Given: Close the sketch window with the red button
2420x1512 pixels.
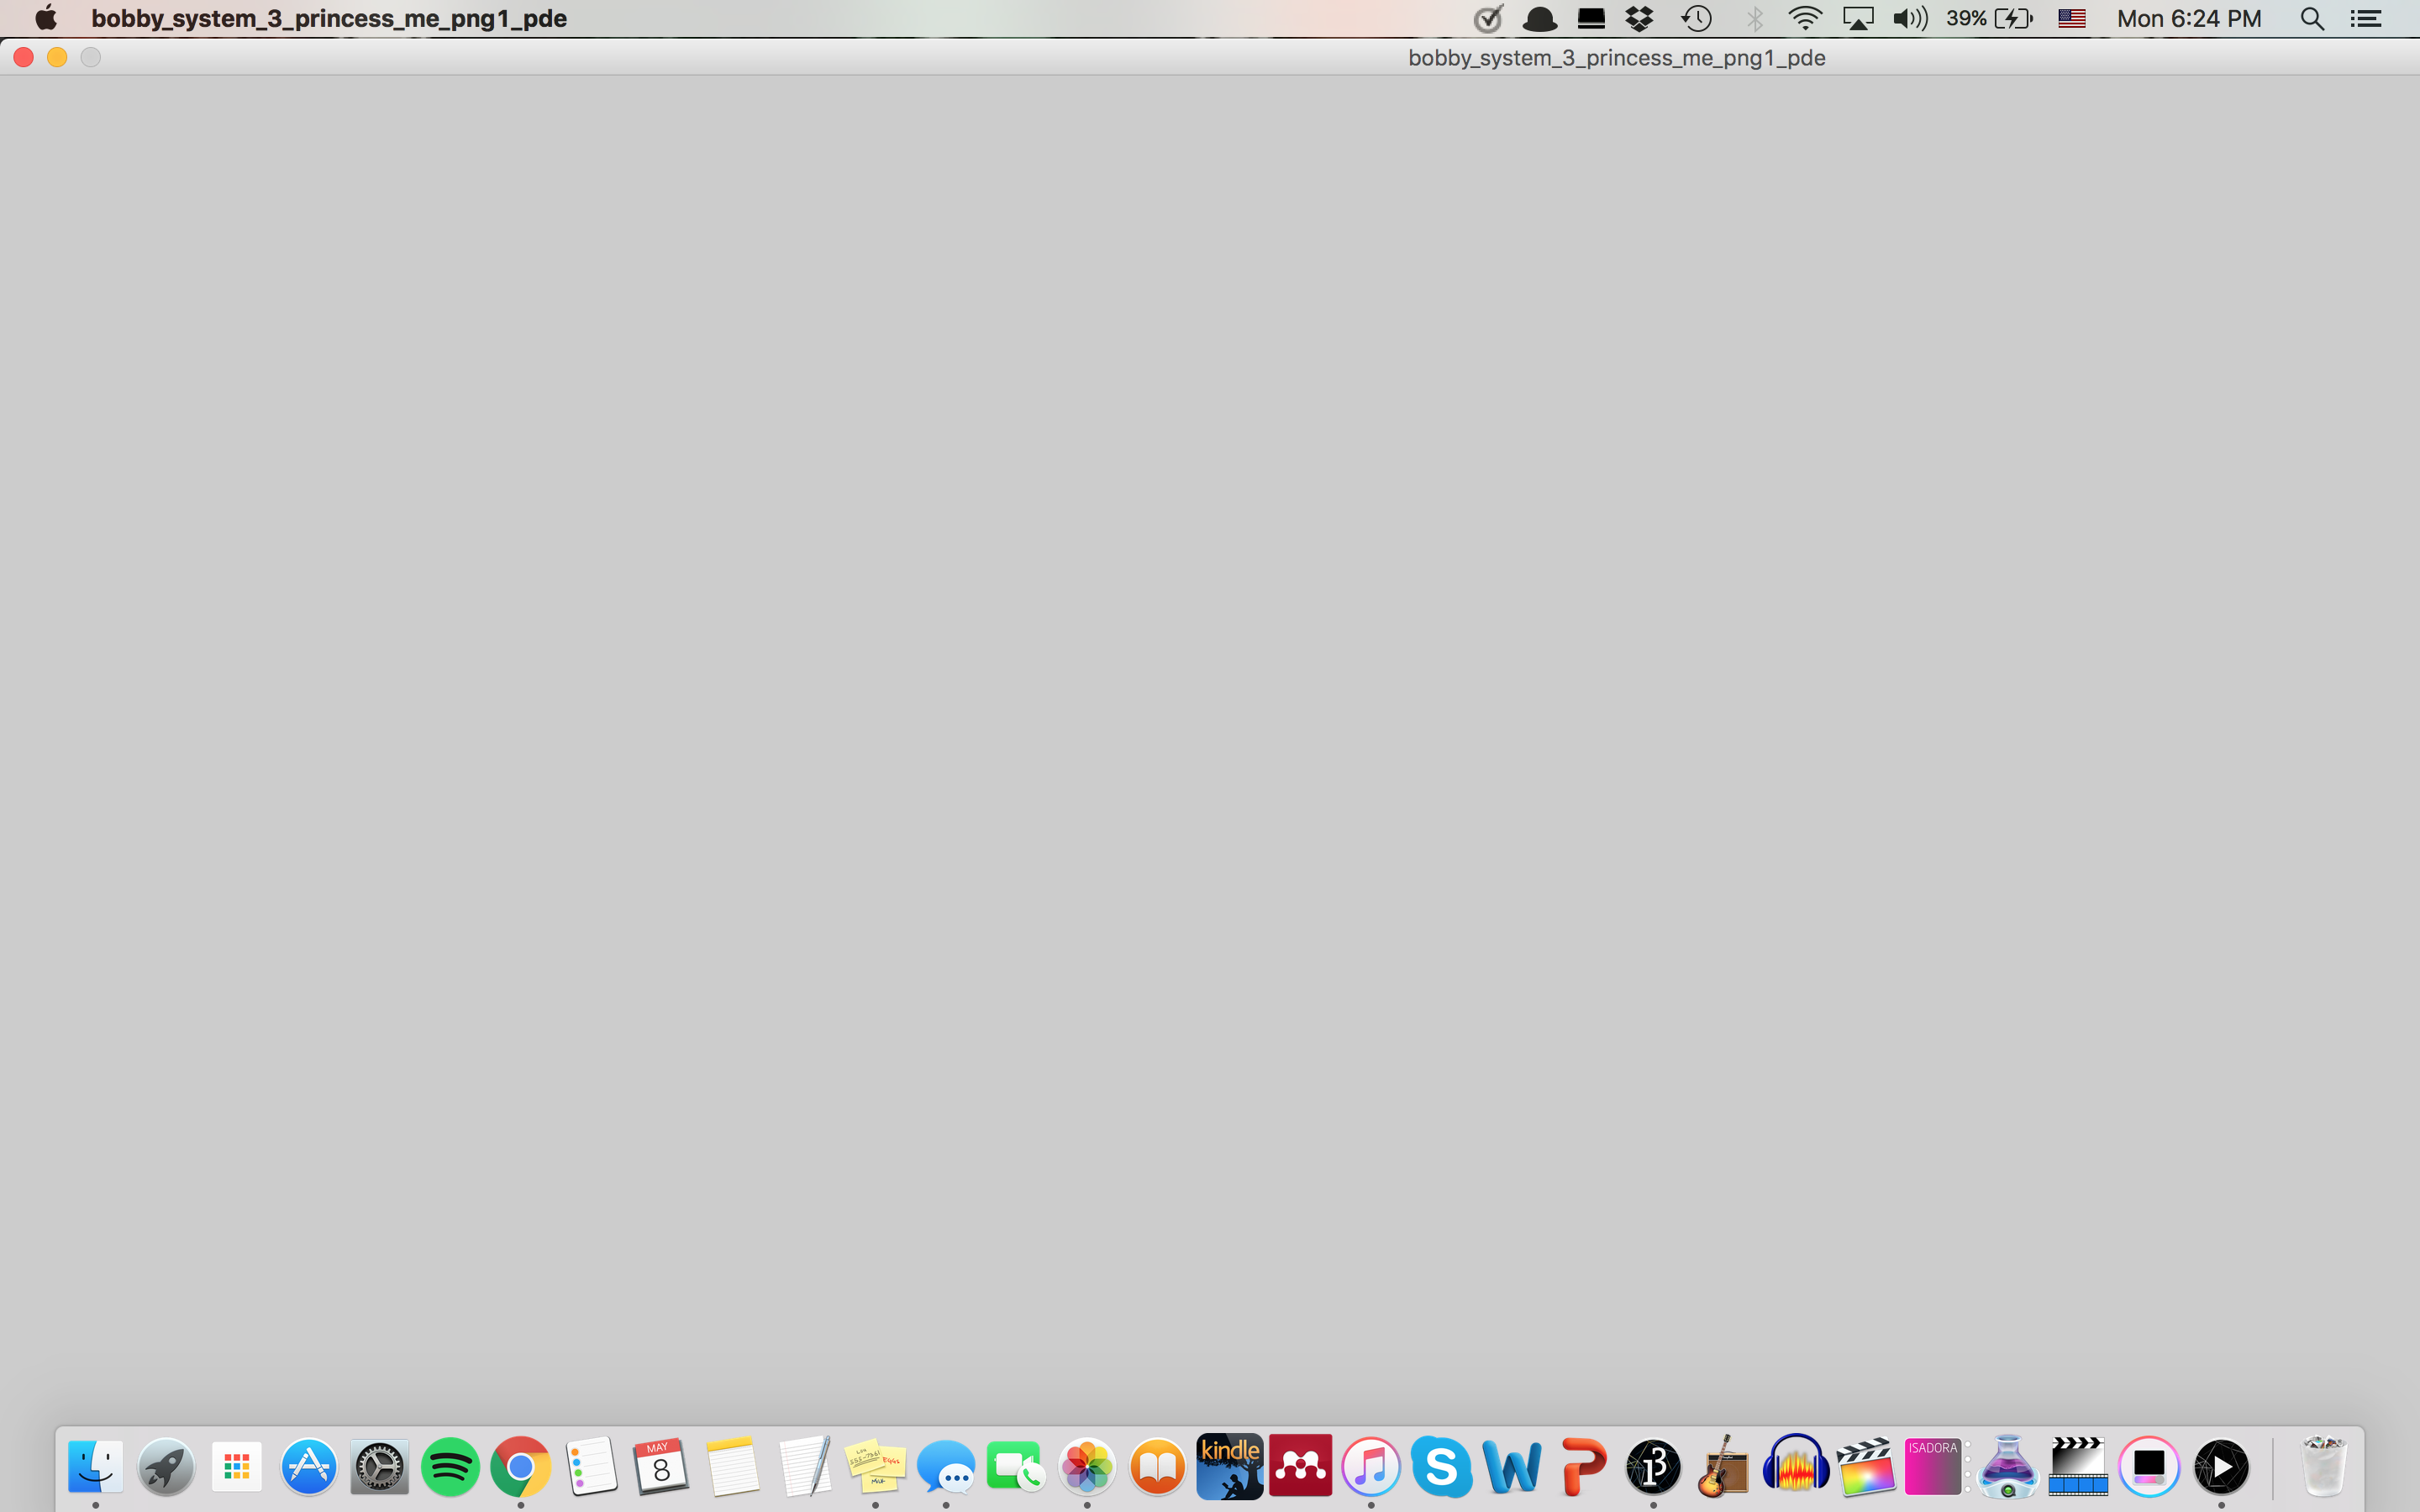Looking at the screenshot, I should click(x=24, y=57).
